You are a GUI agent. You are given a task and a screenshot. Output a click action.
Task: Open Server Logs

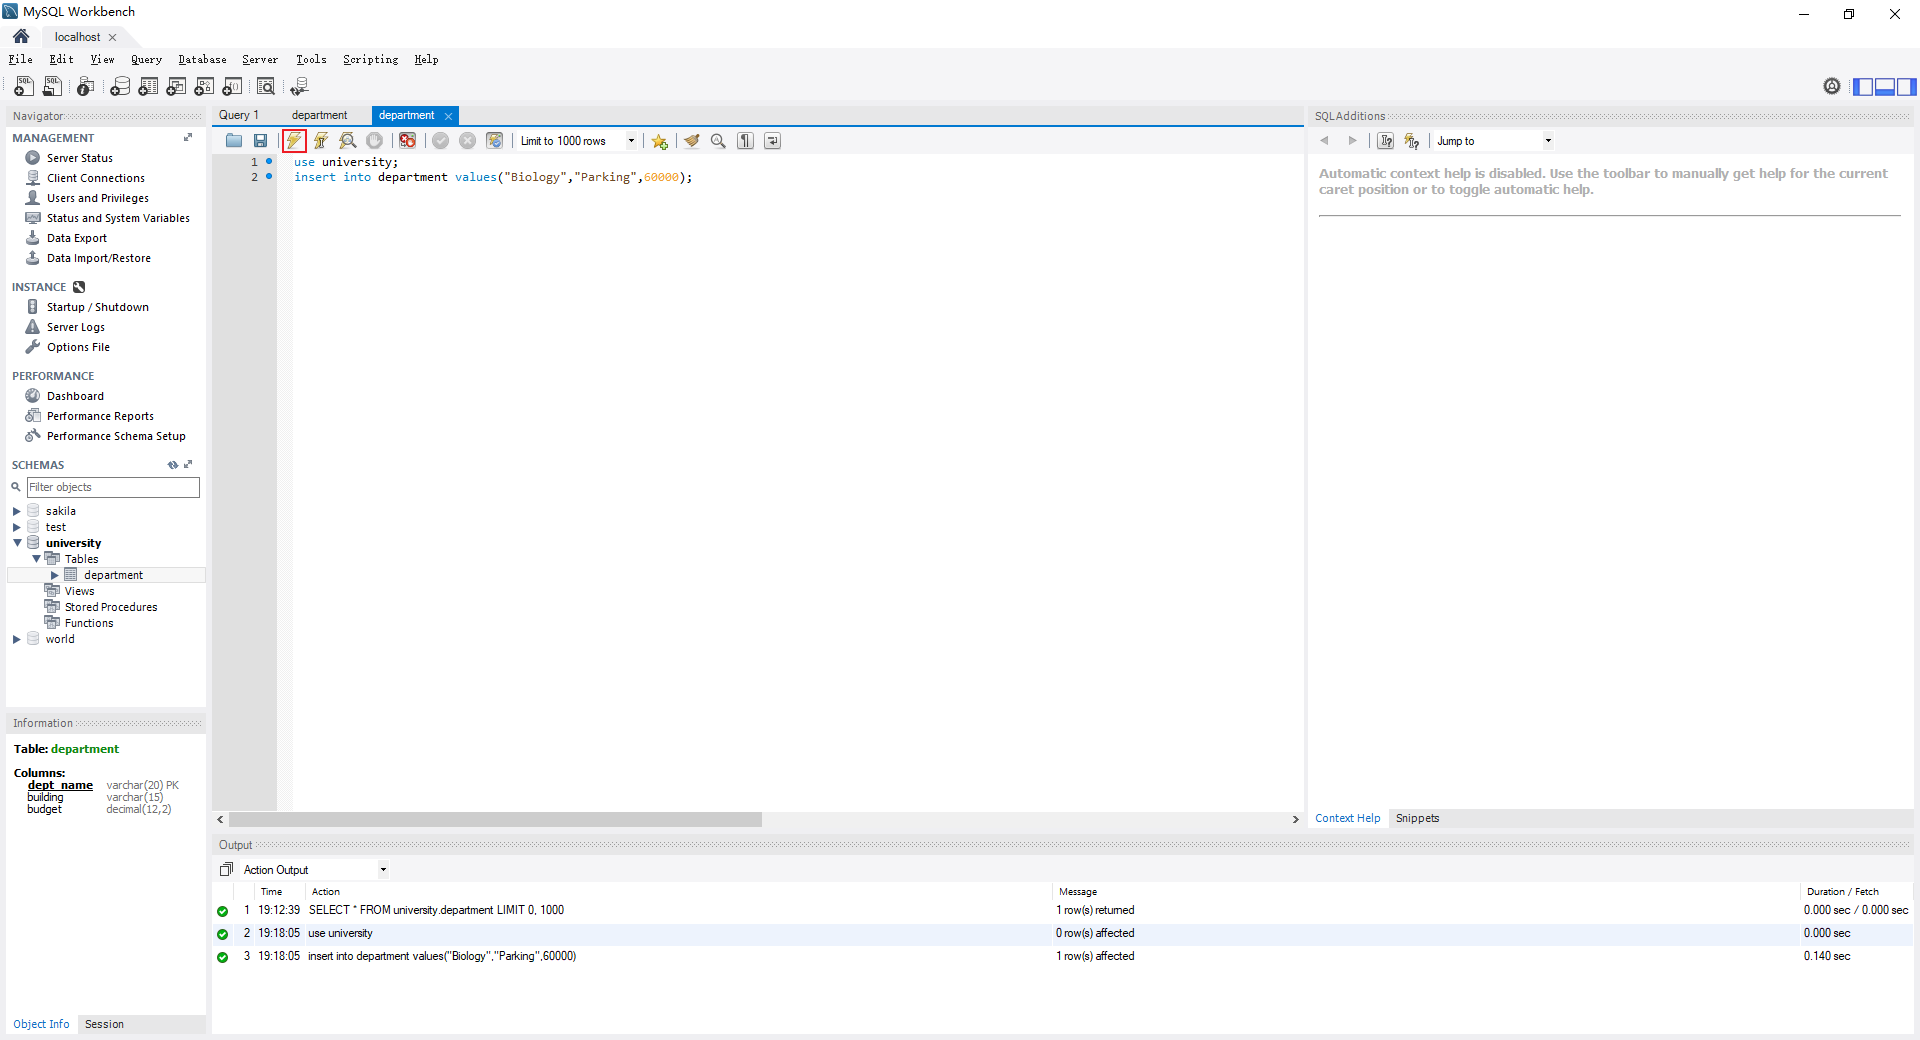click(75, 327)
